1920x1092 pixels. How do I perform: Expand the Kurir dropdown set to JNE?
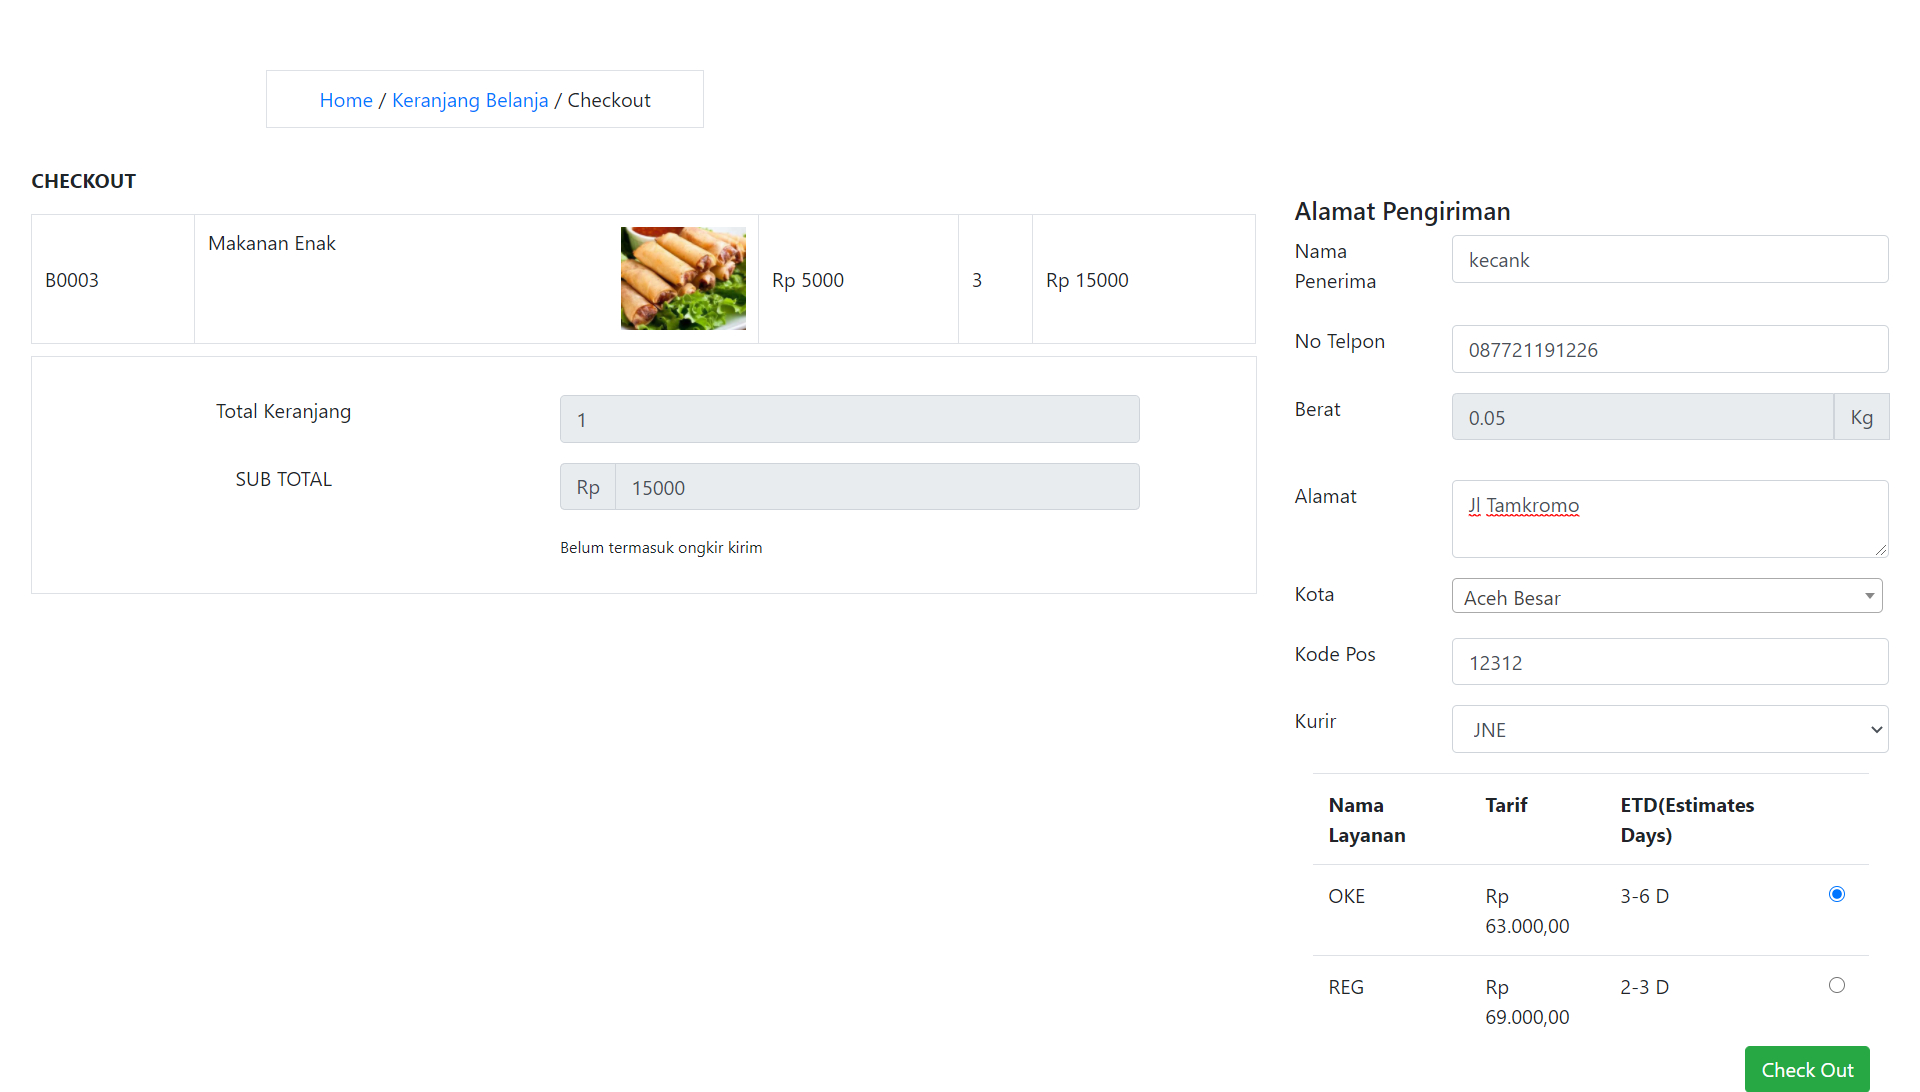1669,730
